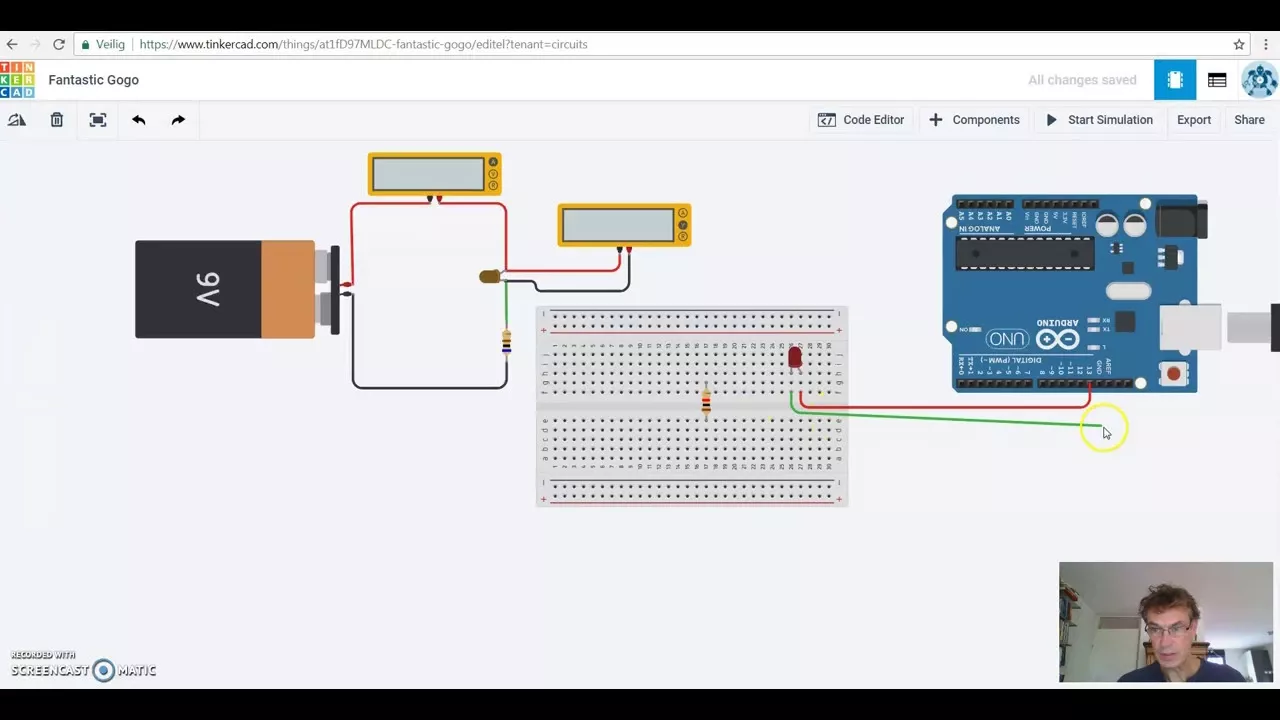Screen dimensions: 1280x720
Task: Select the 9V battery component
Action: pyautogui.click(x=225, y=290)
